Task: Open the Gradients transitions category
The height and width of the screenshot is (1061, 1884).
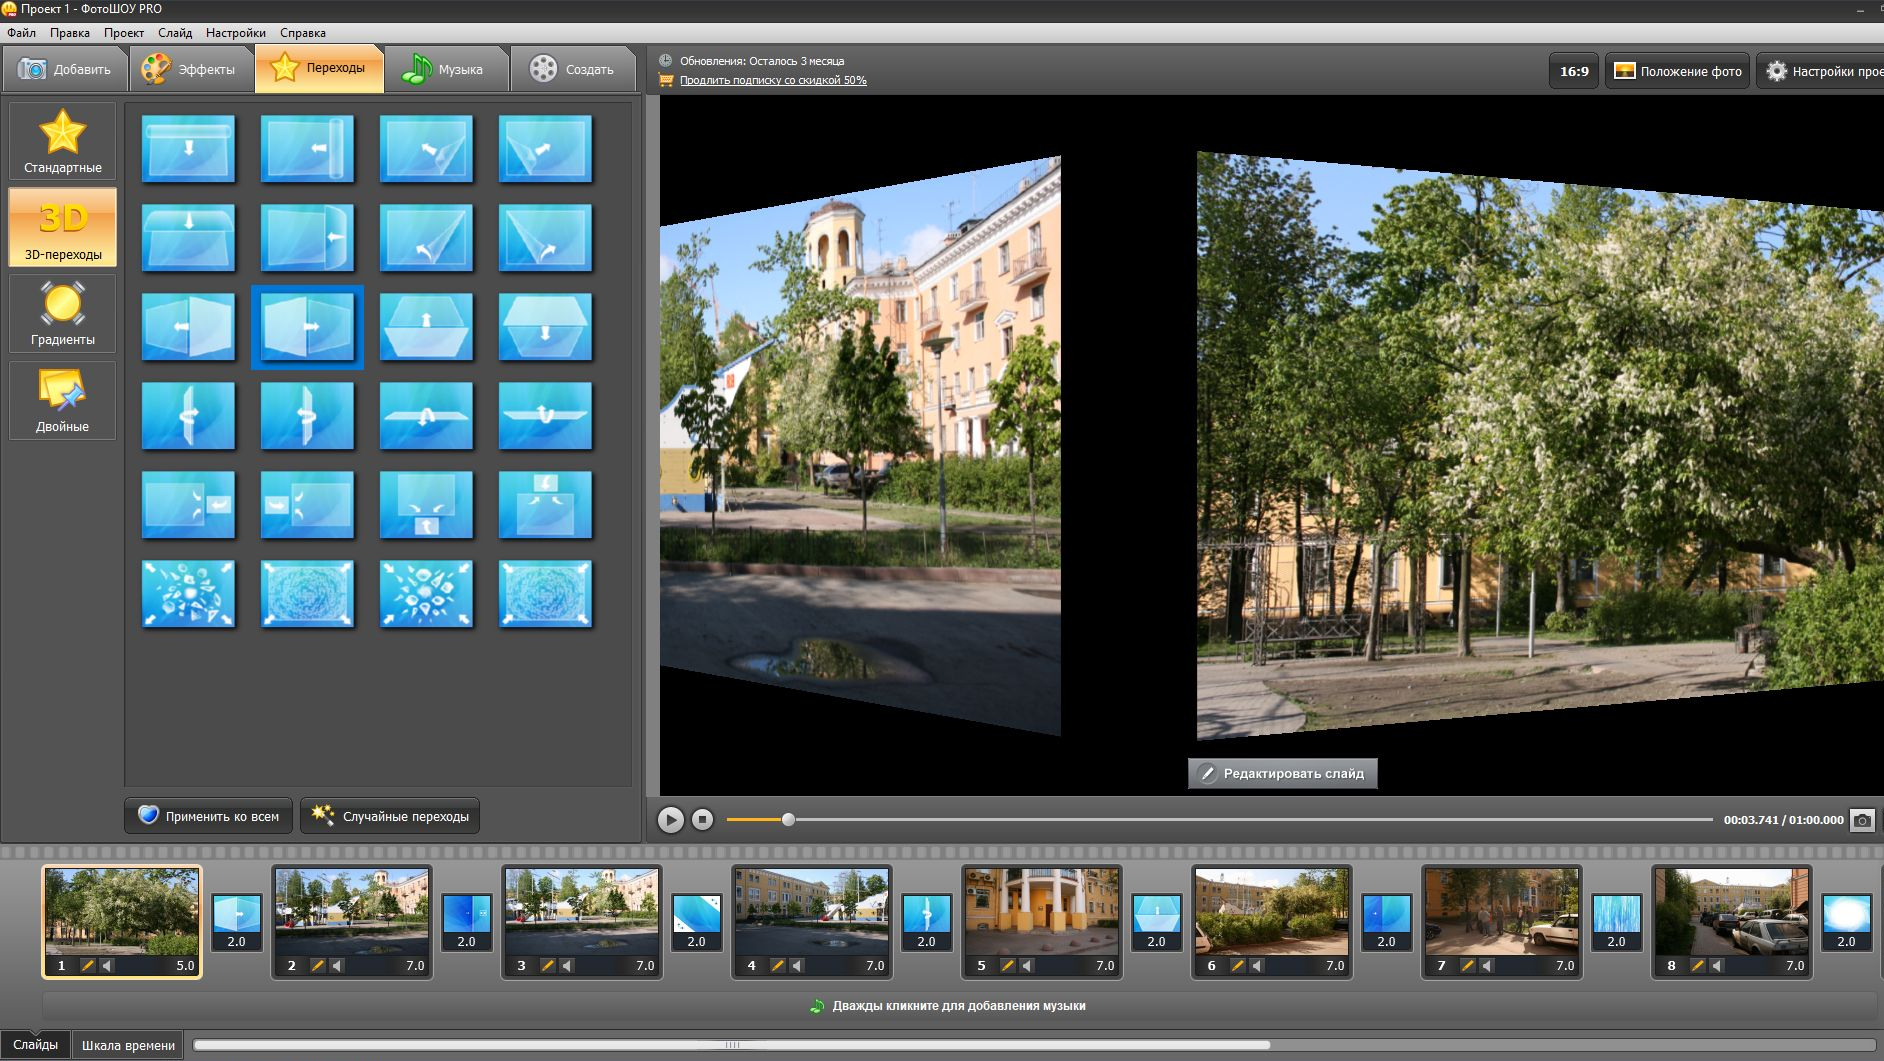Action: [x=62, y=313]
